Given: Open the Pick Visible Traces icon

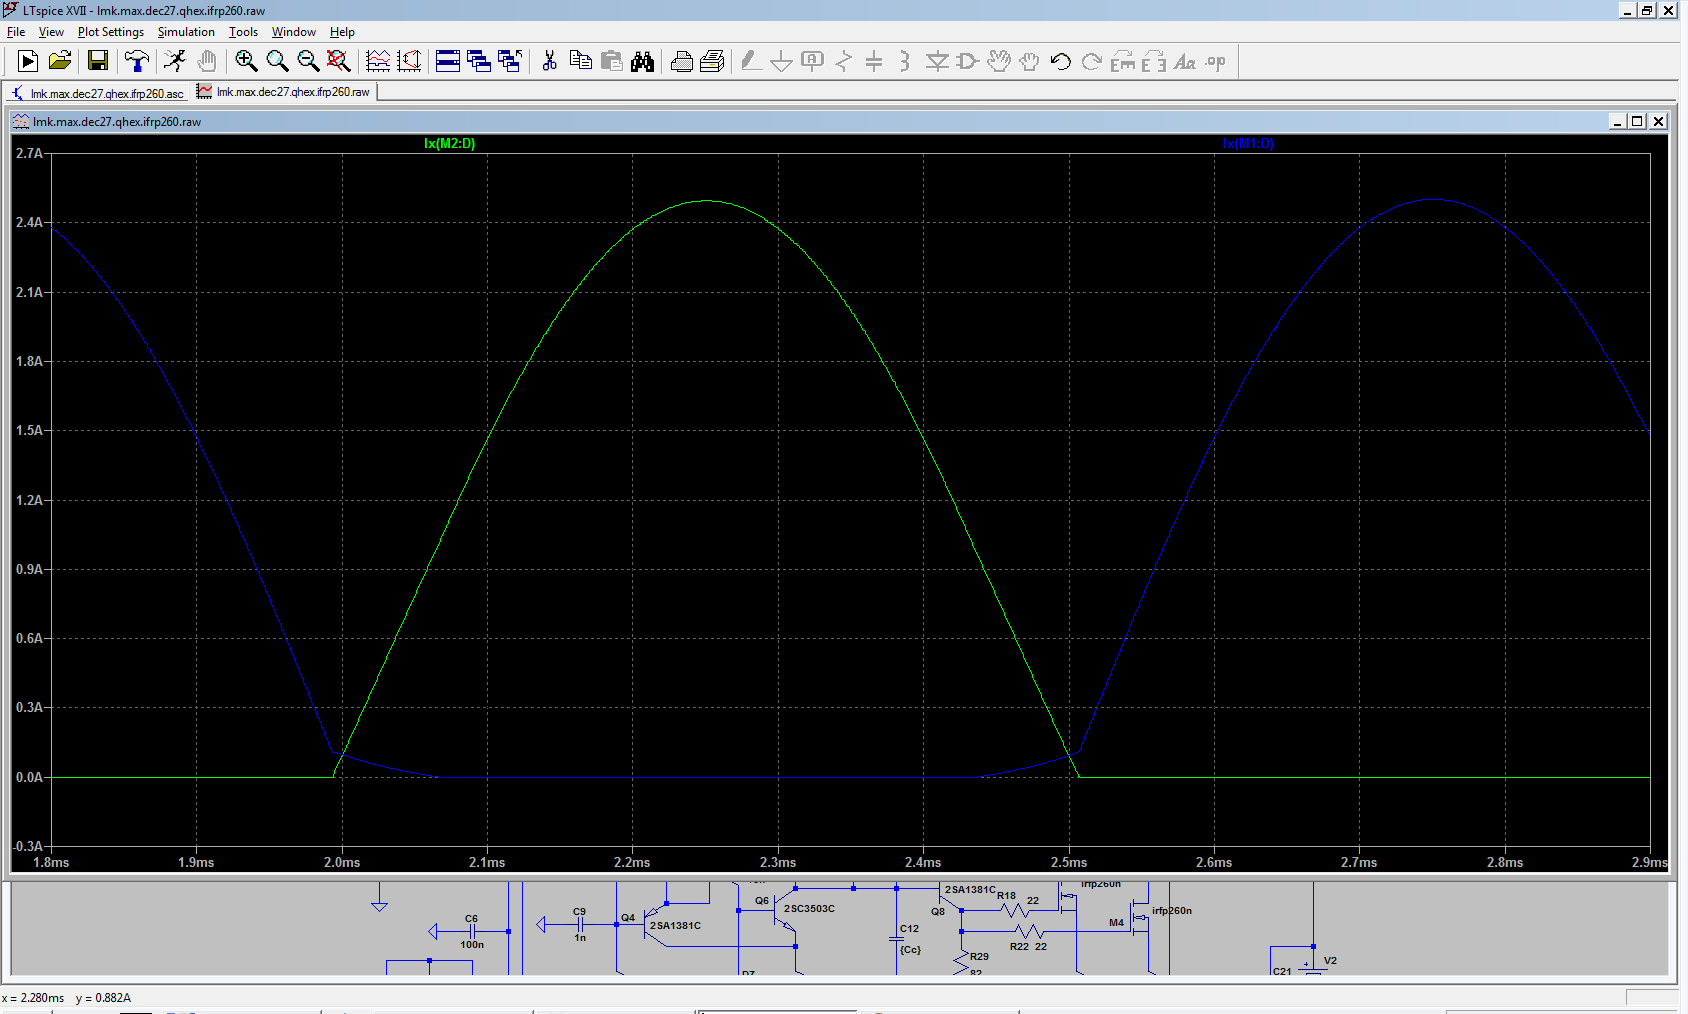Looking at the screenshot, I should click(x=409, y=62).
